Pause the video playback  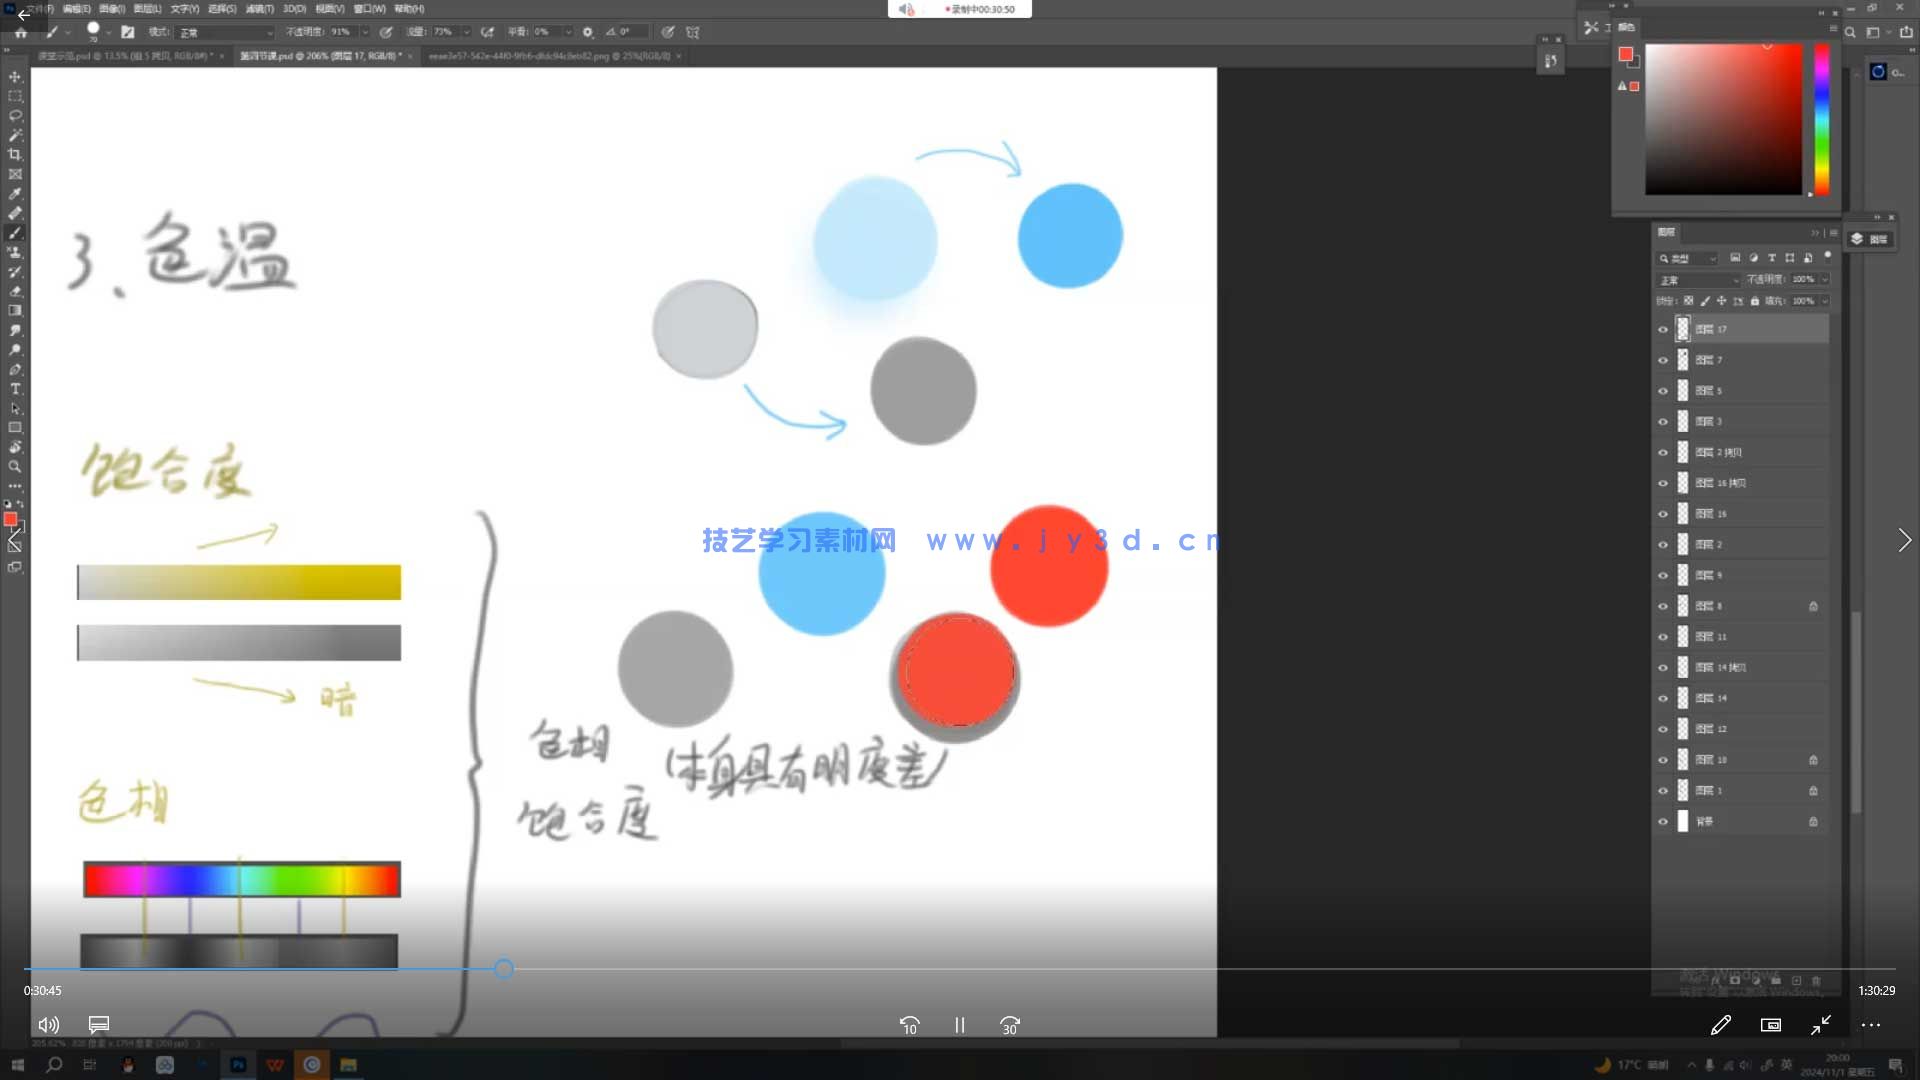click(958, 1025)
